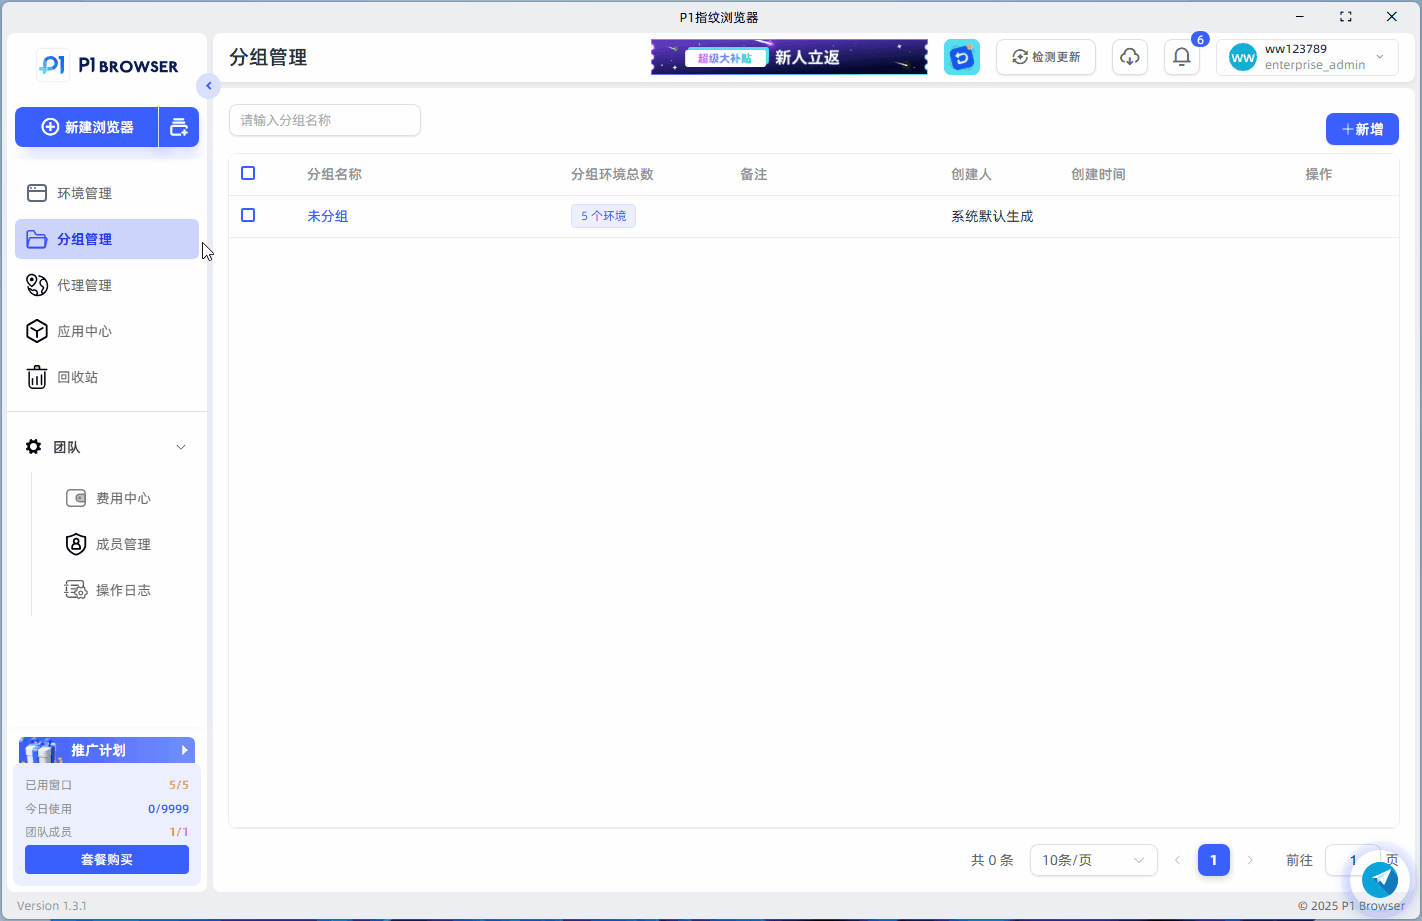Viewport: 1422px width, 921px height.
Task: Collapse the sidebar with the arrow handle
Action: (x=208, y=86)
